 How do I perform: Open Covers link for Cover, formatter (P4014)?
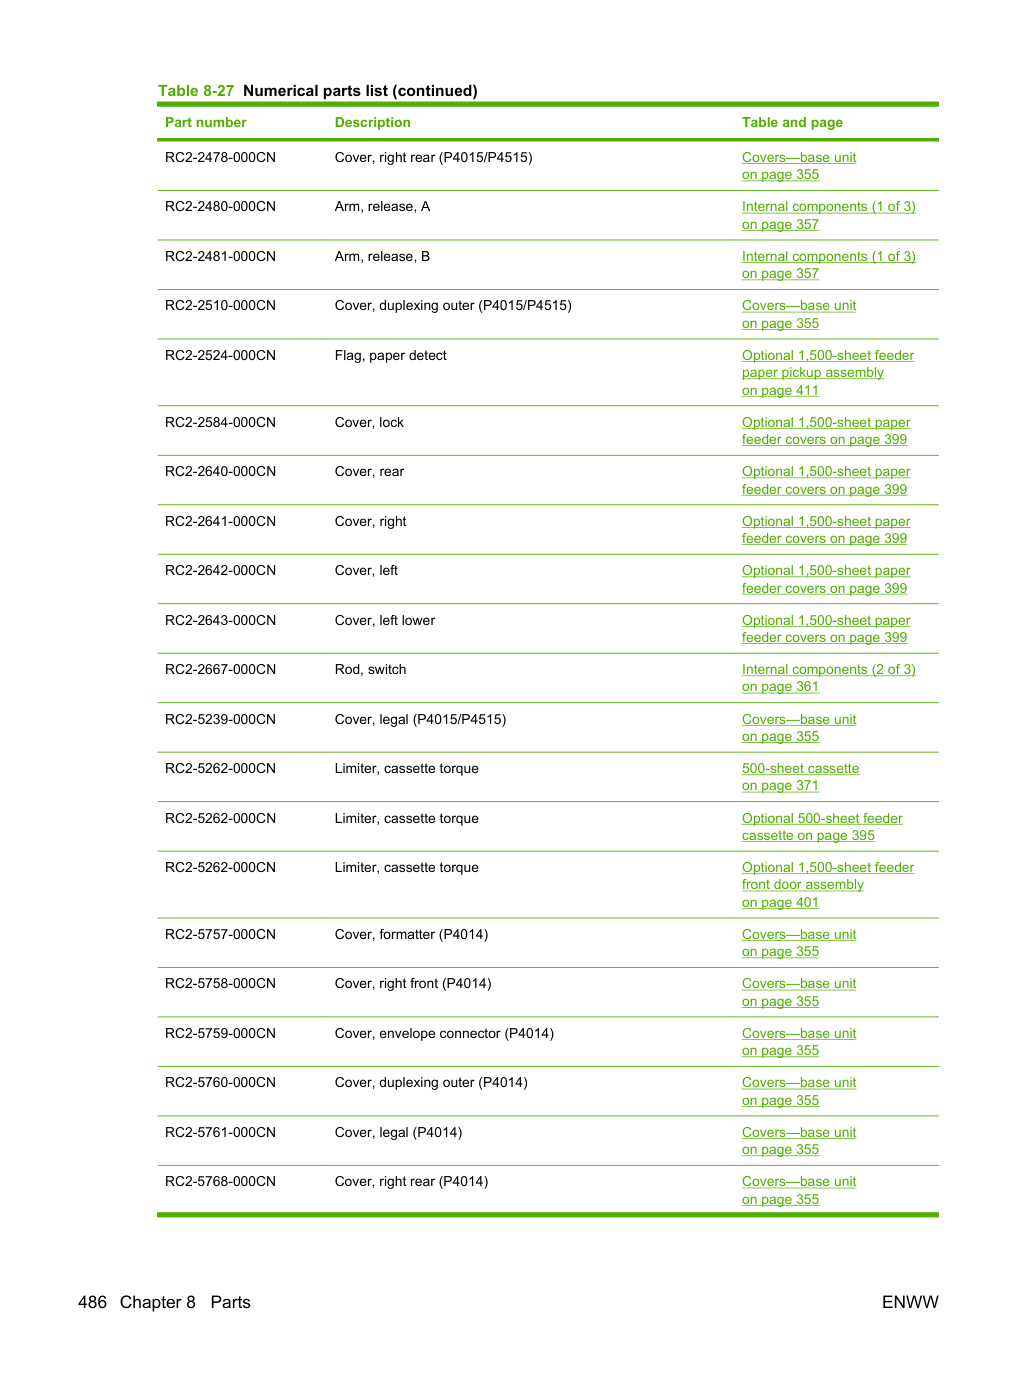(x=799, y=943)
